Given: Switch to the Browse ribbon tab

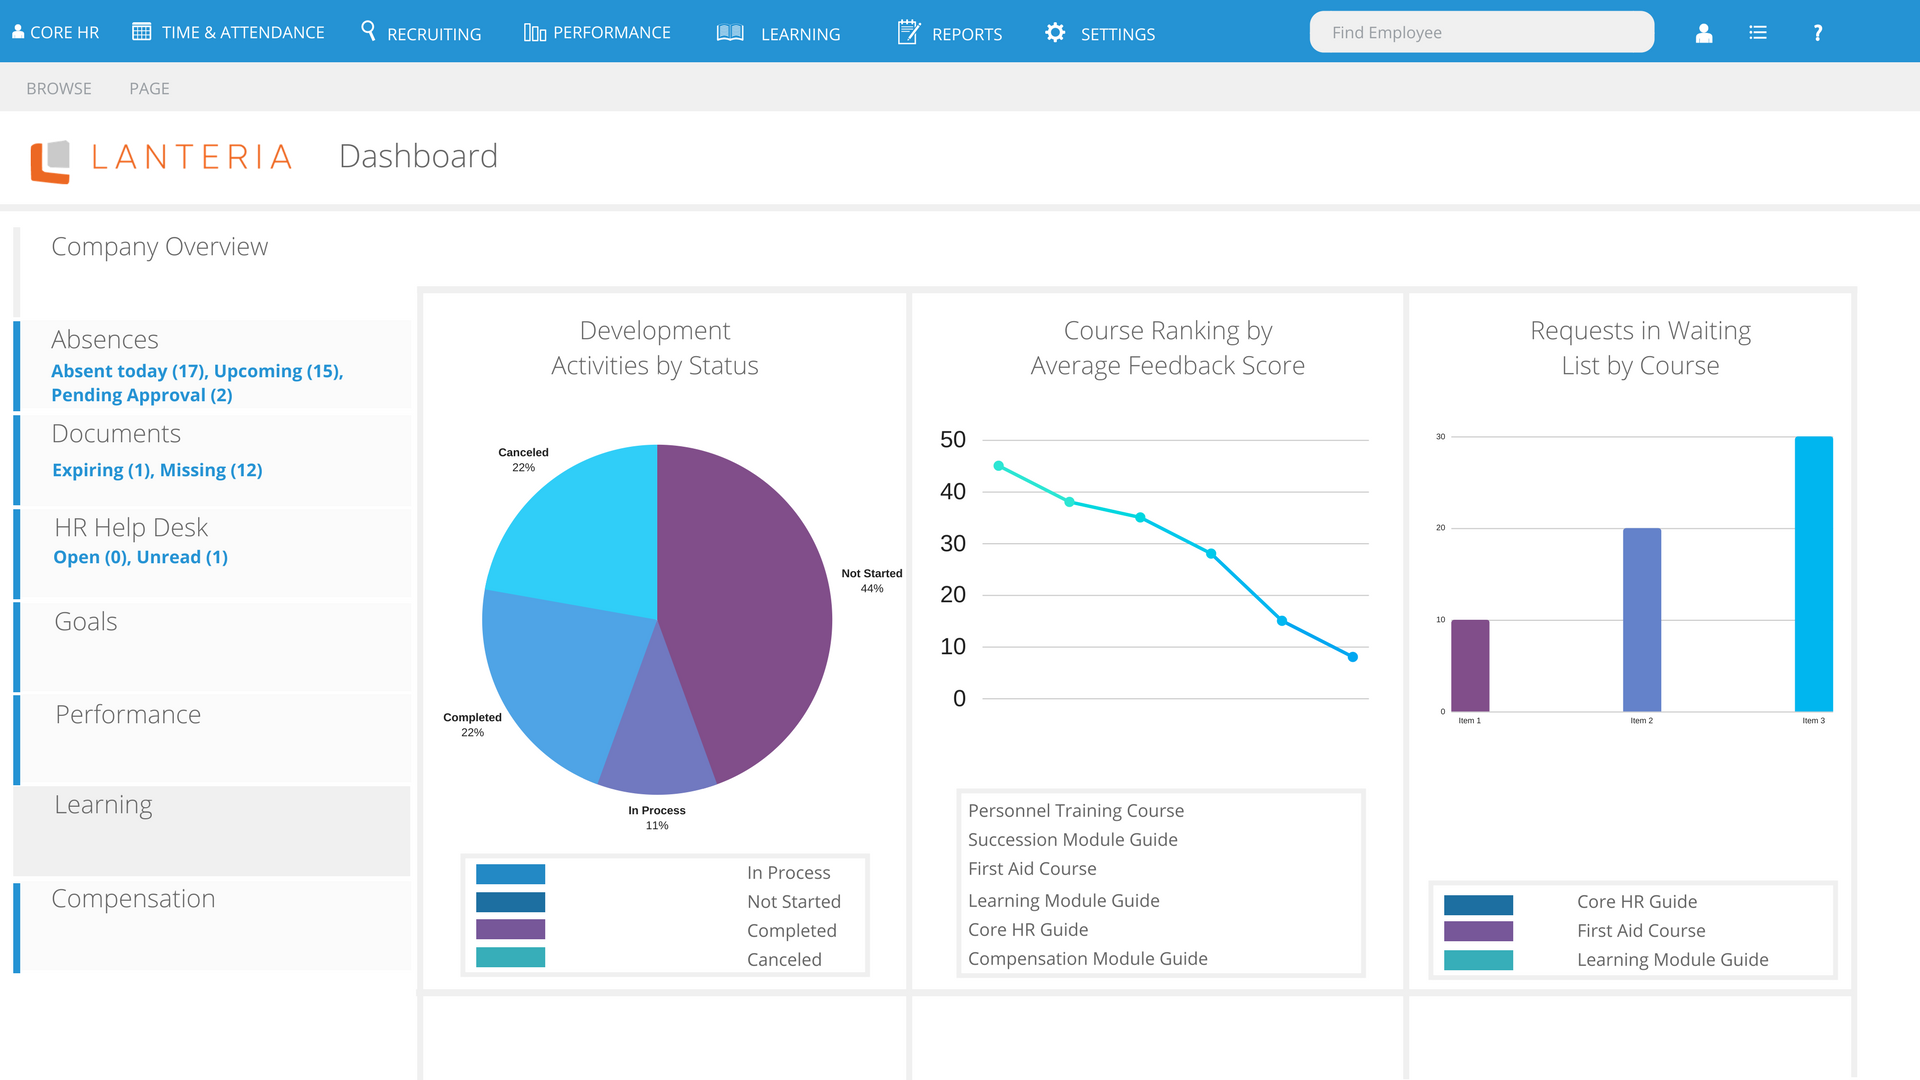Looking at the screenshot, I should [x=59, y=88].
